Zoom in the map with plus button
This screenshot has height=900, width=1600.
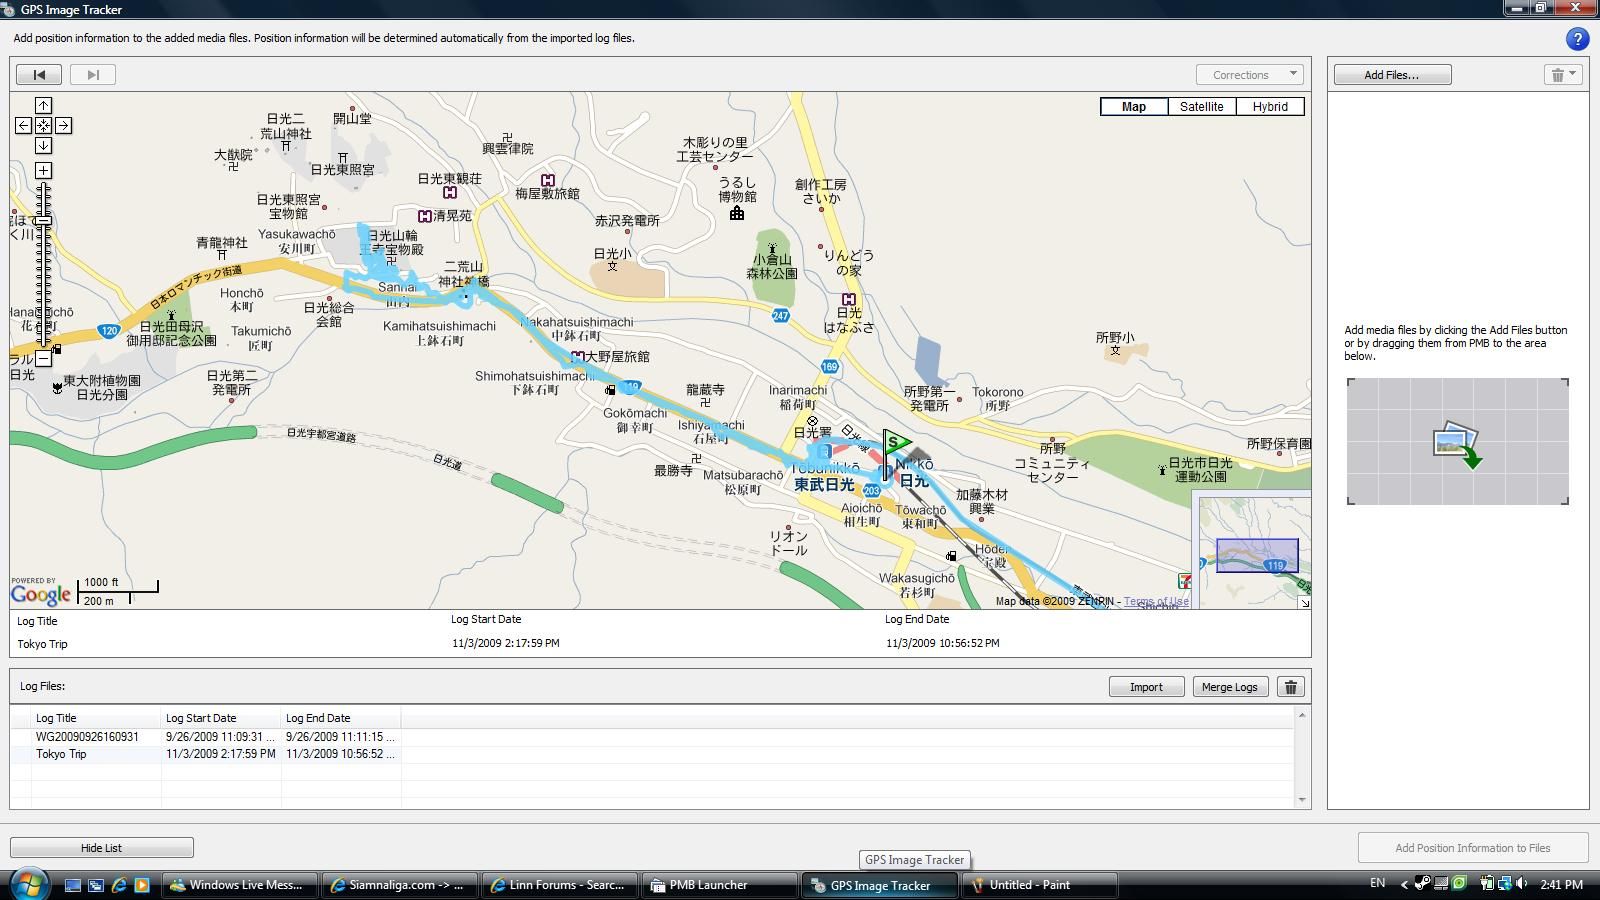pos(43,171)
